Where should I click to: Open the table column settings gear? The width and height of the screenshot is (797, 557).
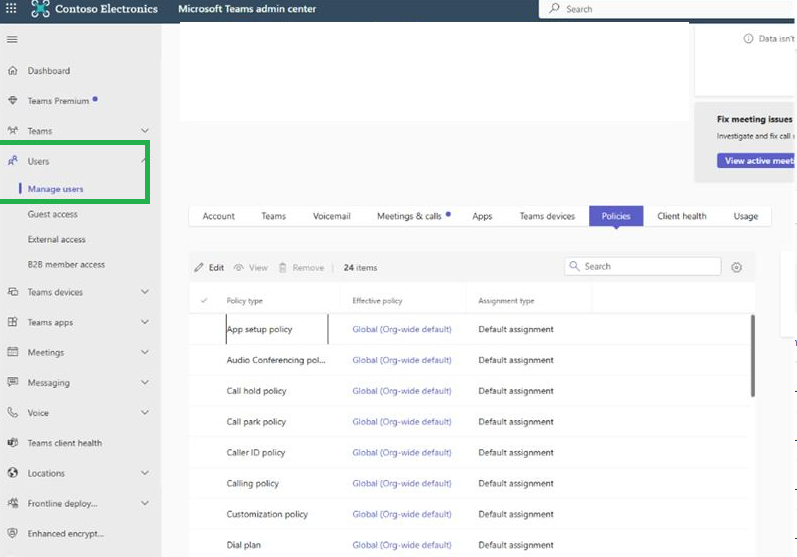point(737,267)
